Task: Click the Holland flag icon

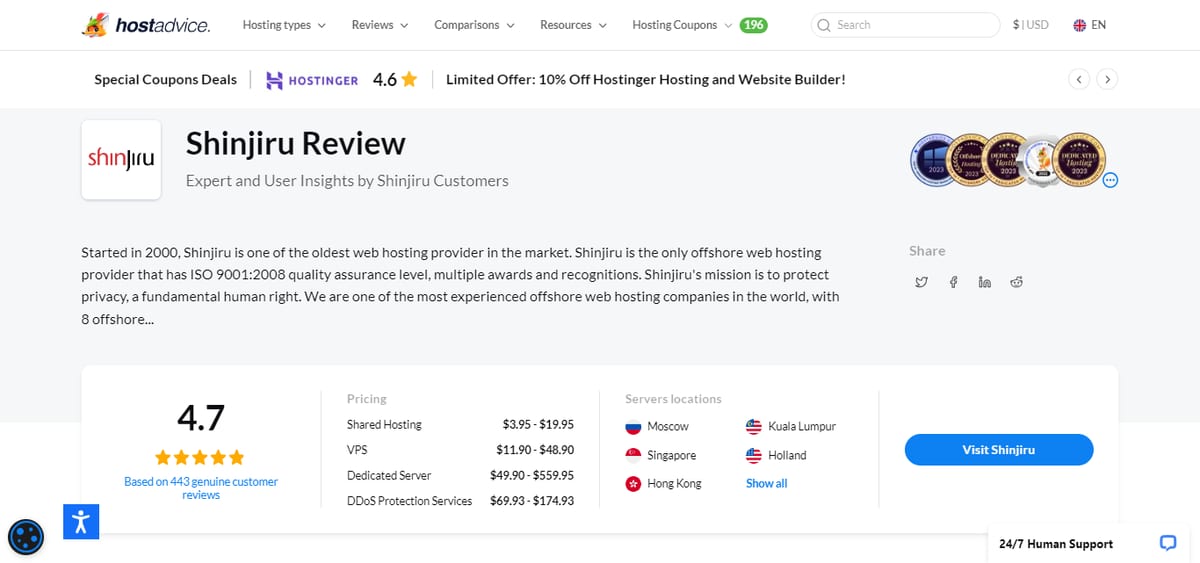Action: coord(754,455)
